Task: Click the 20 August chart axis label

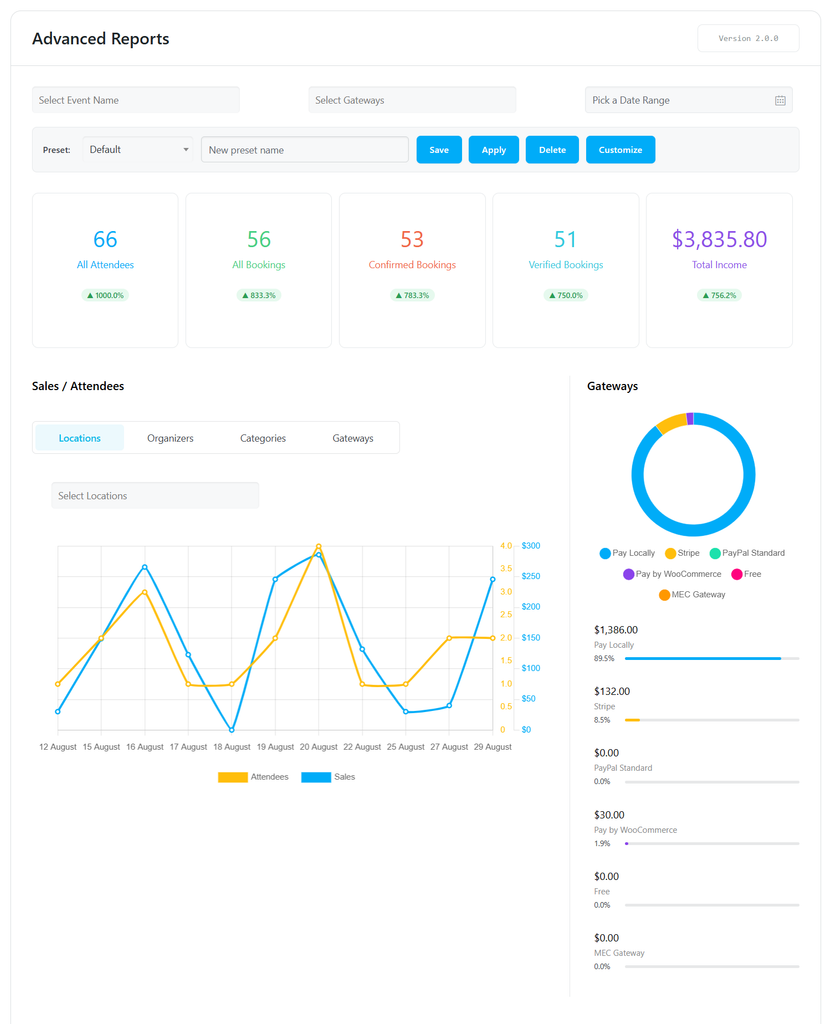Action: [x=319, y=747]
